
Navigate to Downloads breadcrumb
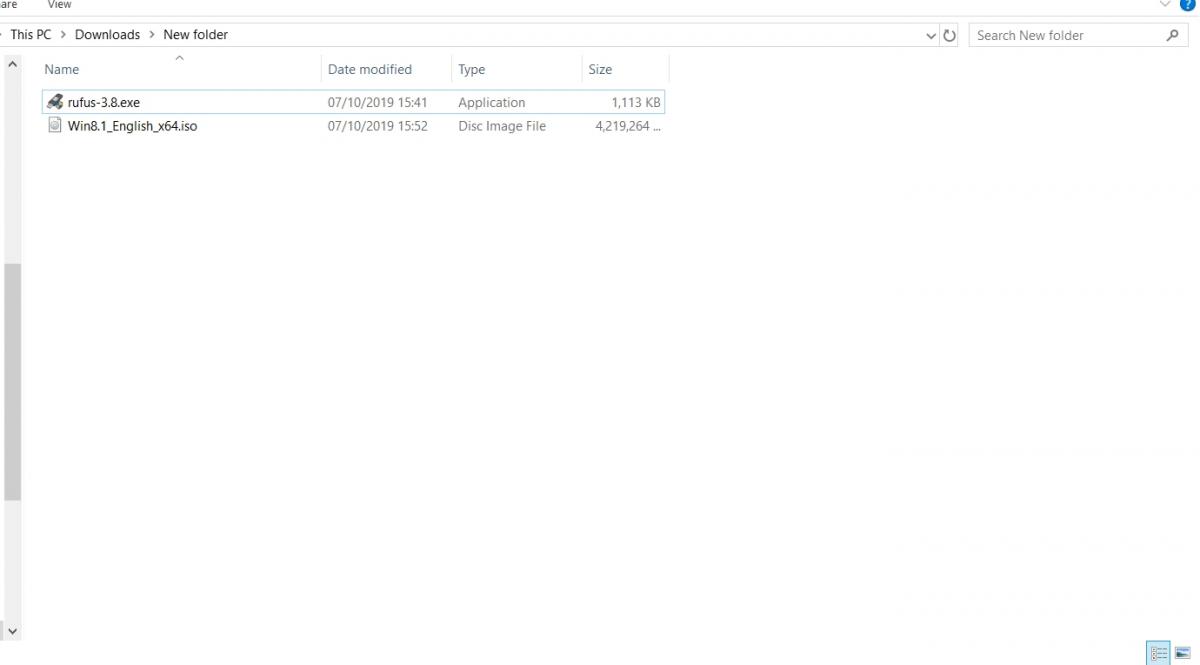click(107, 35)
